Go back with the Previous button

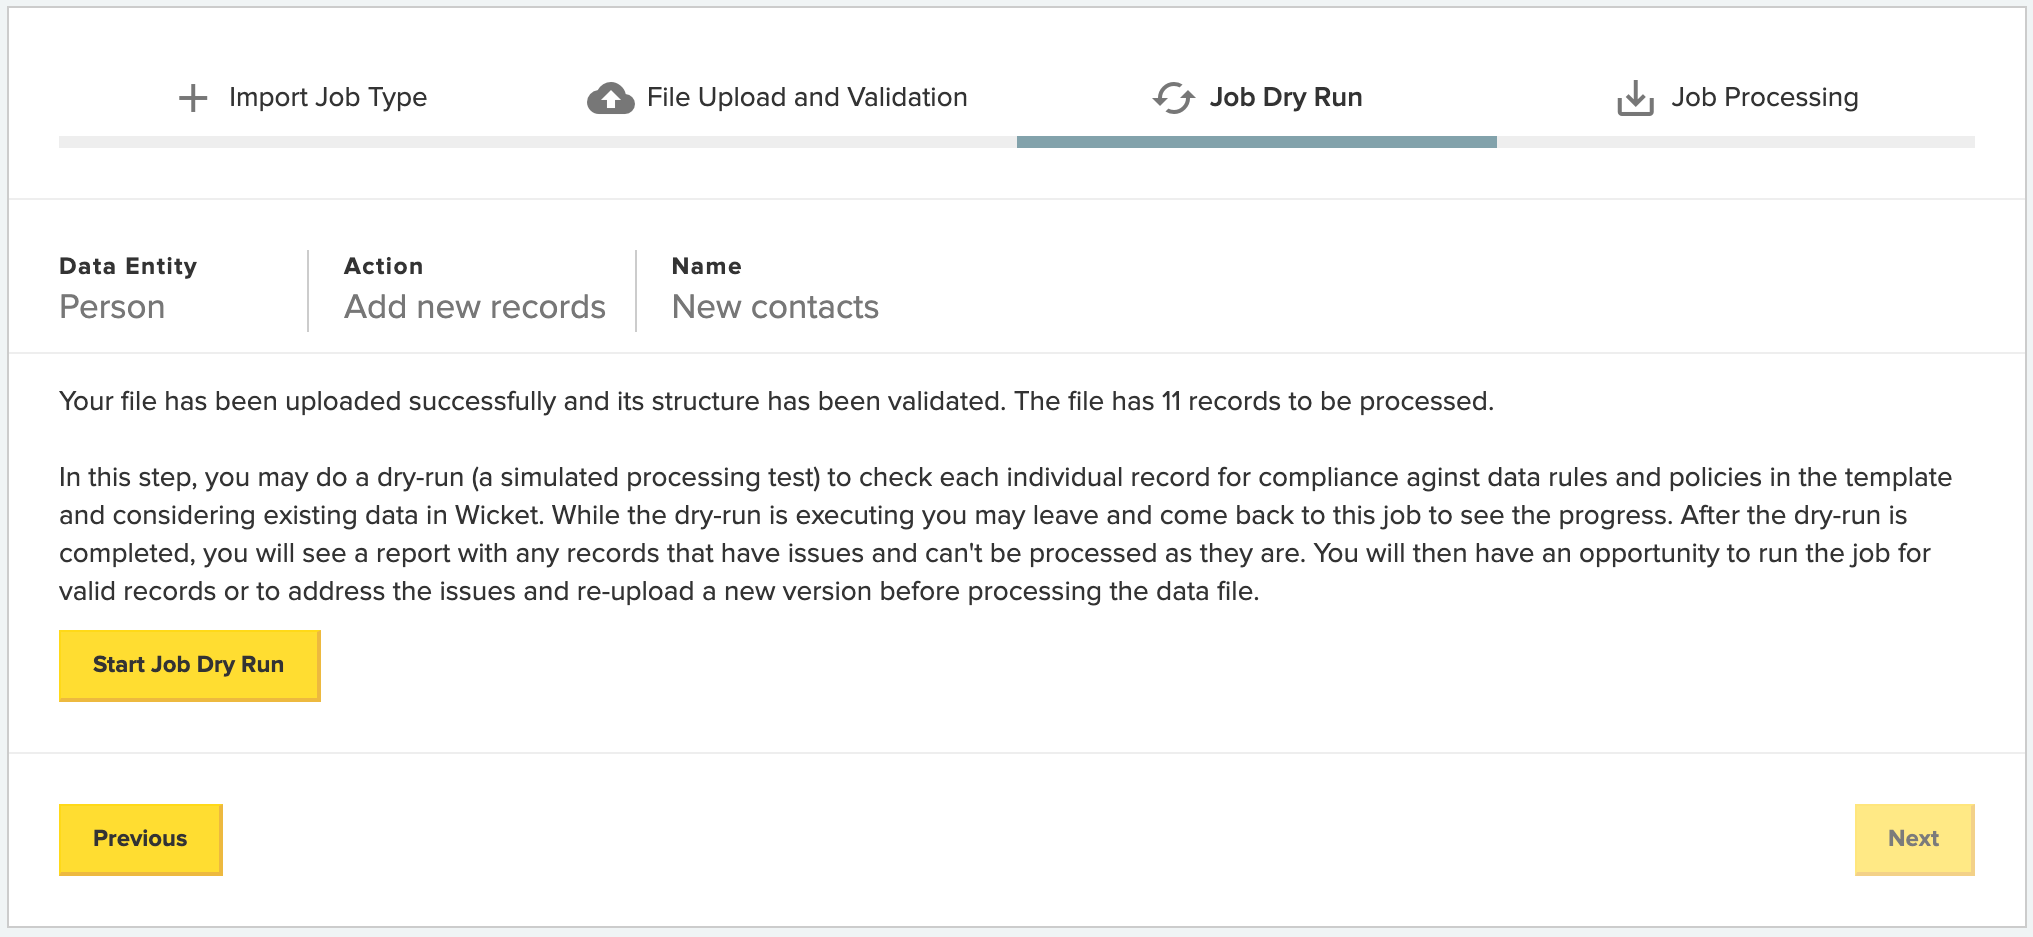pos(141,839)
